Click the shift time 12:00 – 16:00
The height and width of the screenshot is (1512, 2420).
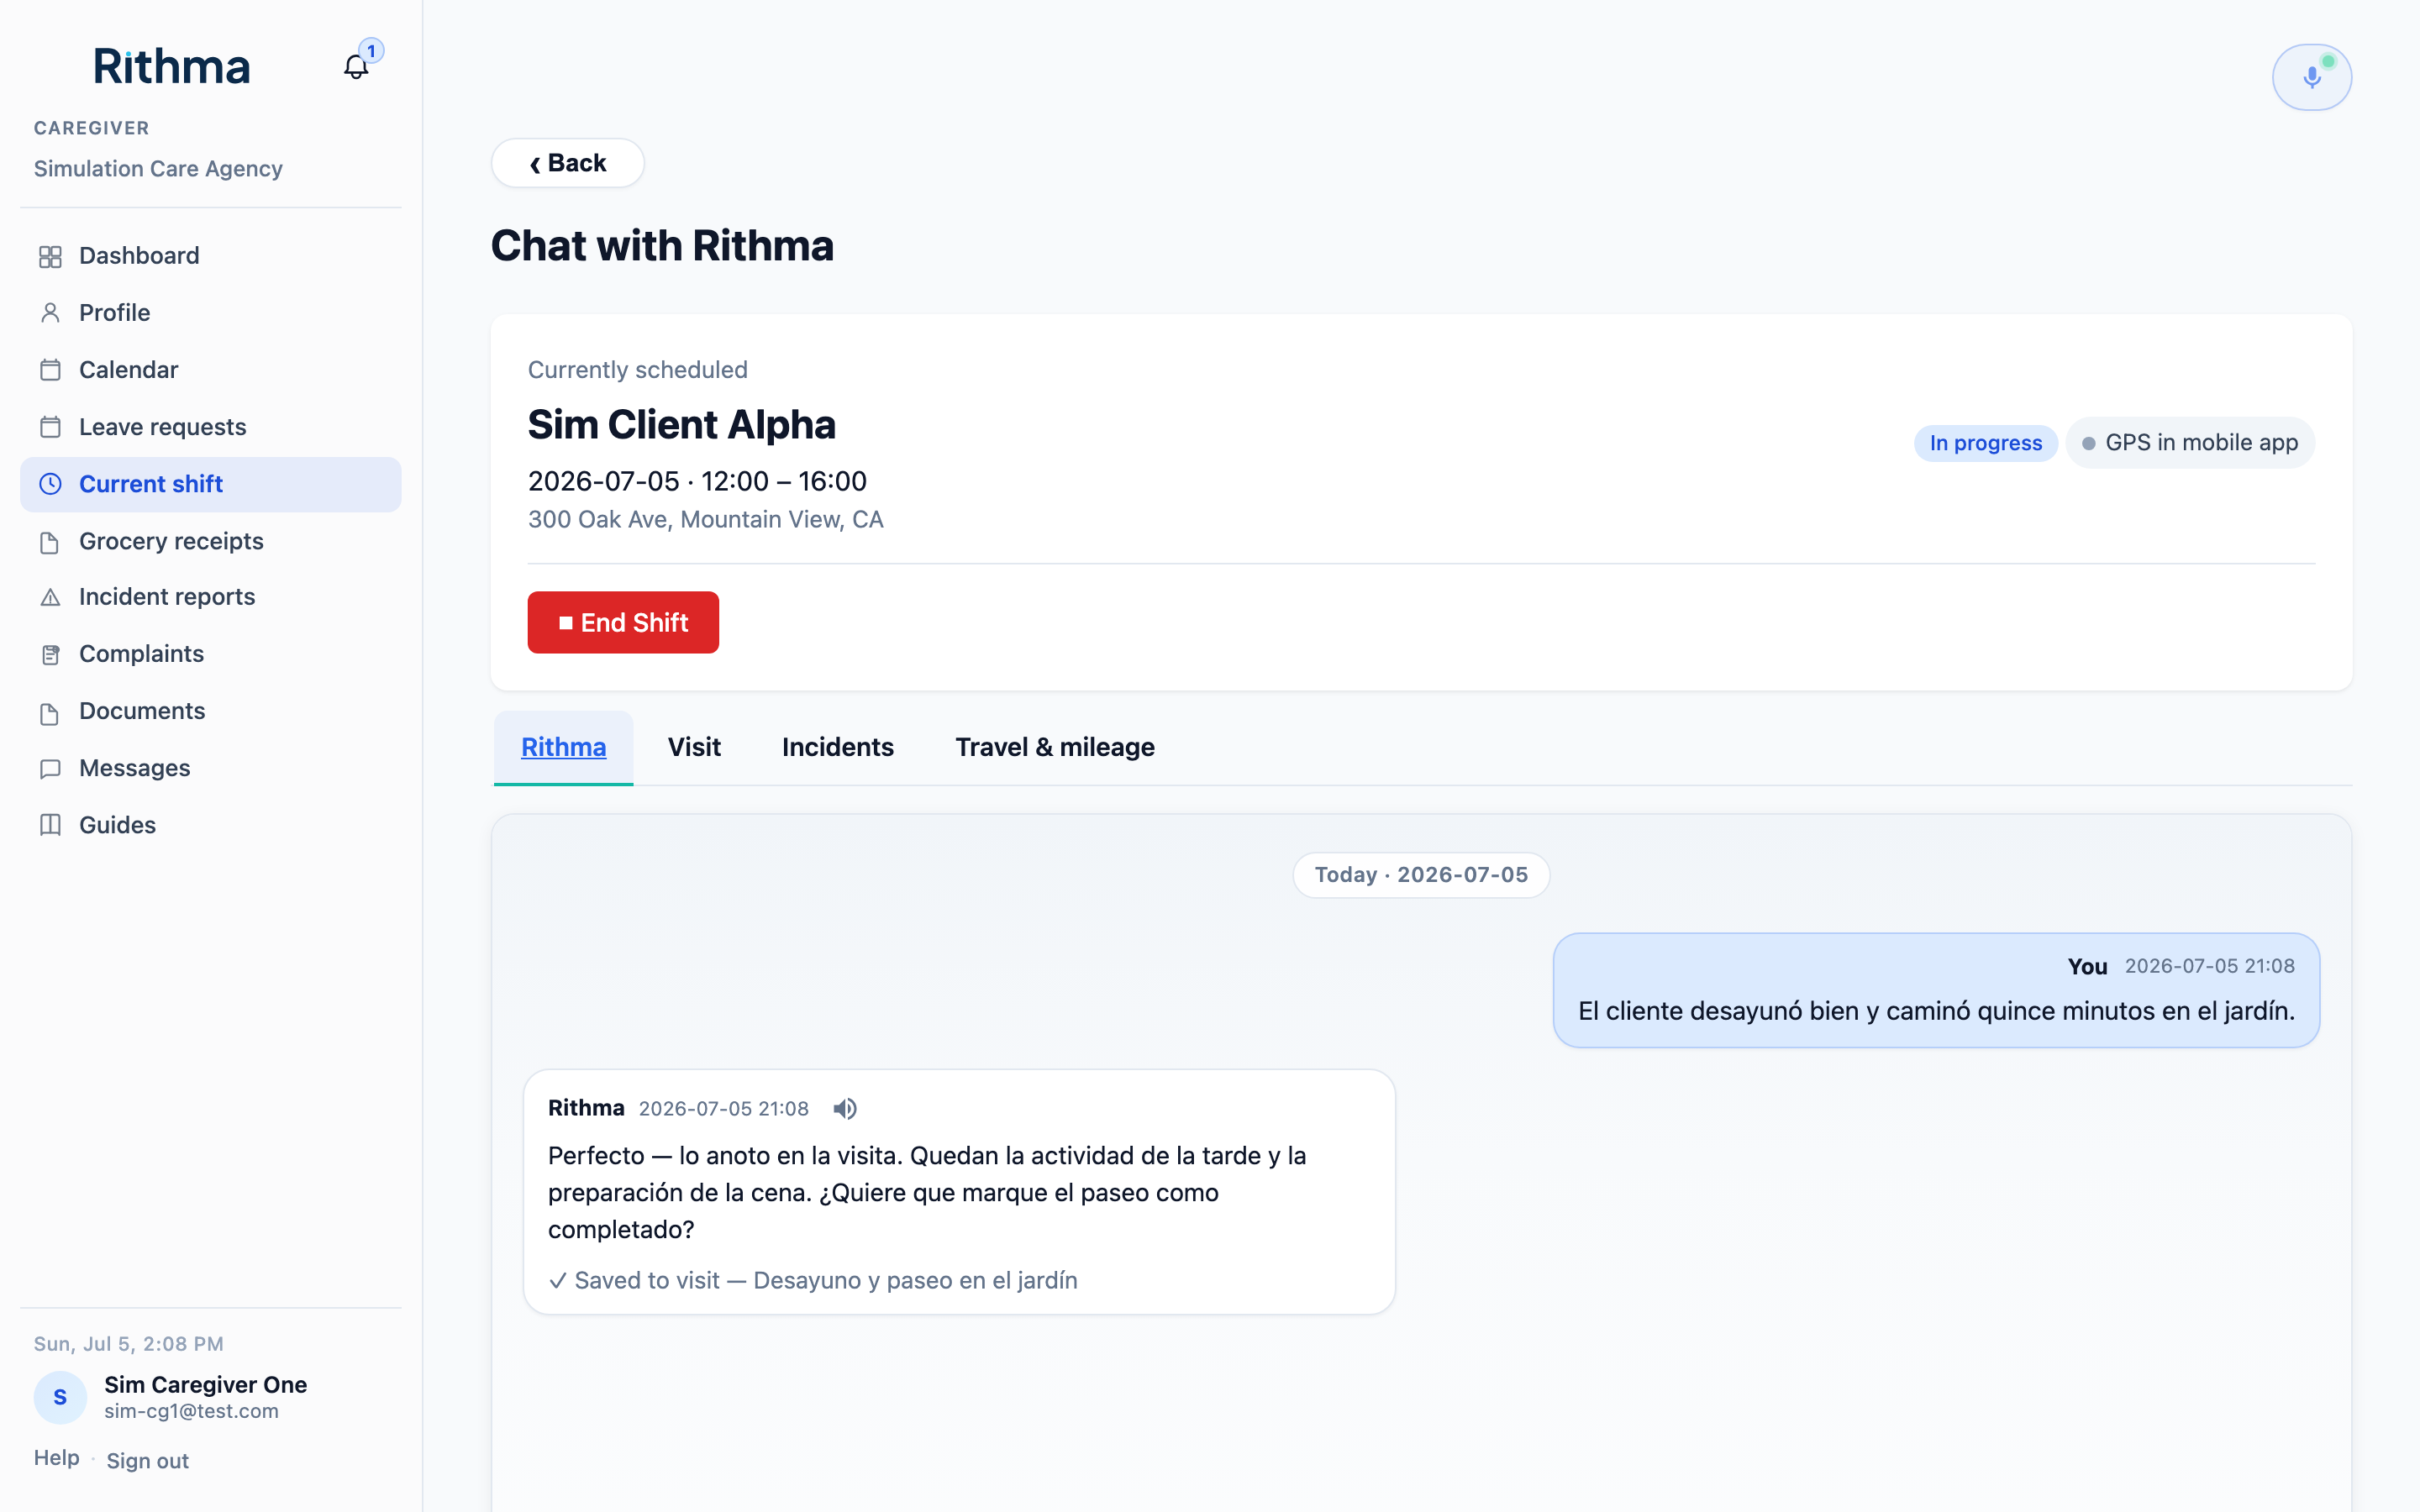click(x=783, y=481)
